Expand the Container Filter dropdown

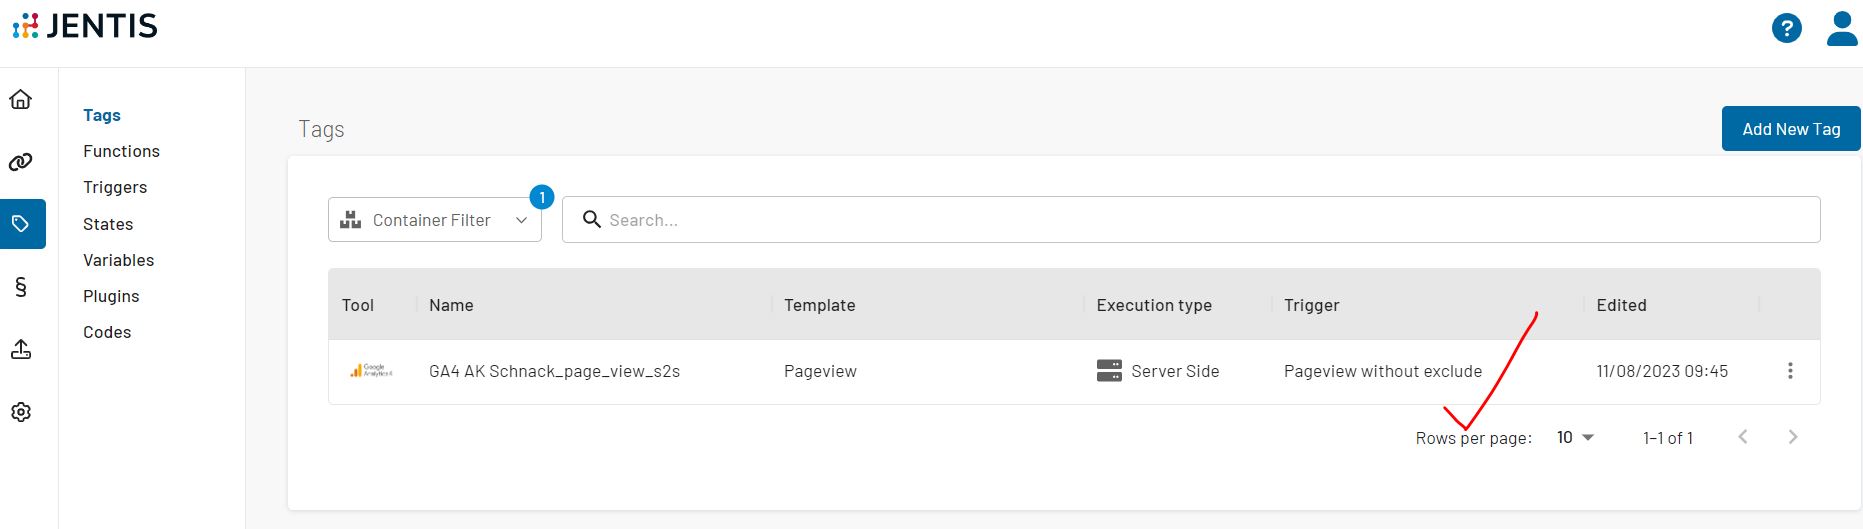coord(435,220)
